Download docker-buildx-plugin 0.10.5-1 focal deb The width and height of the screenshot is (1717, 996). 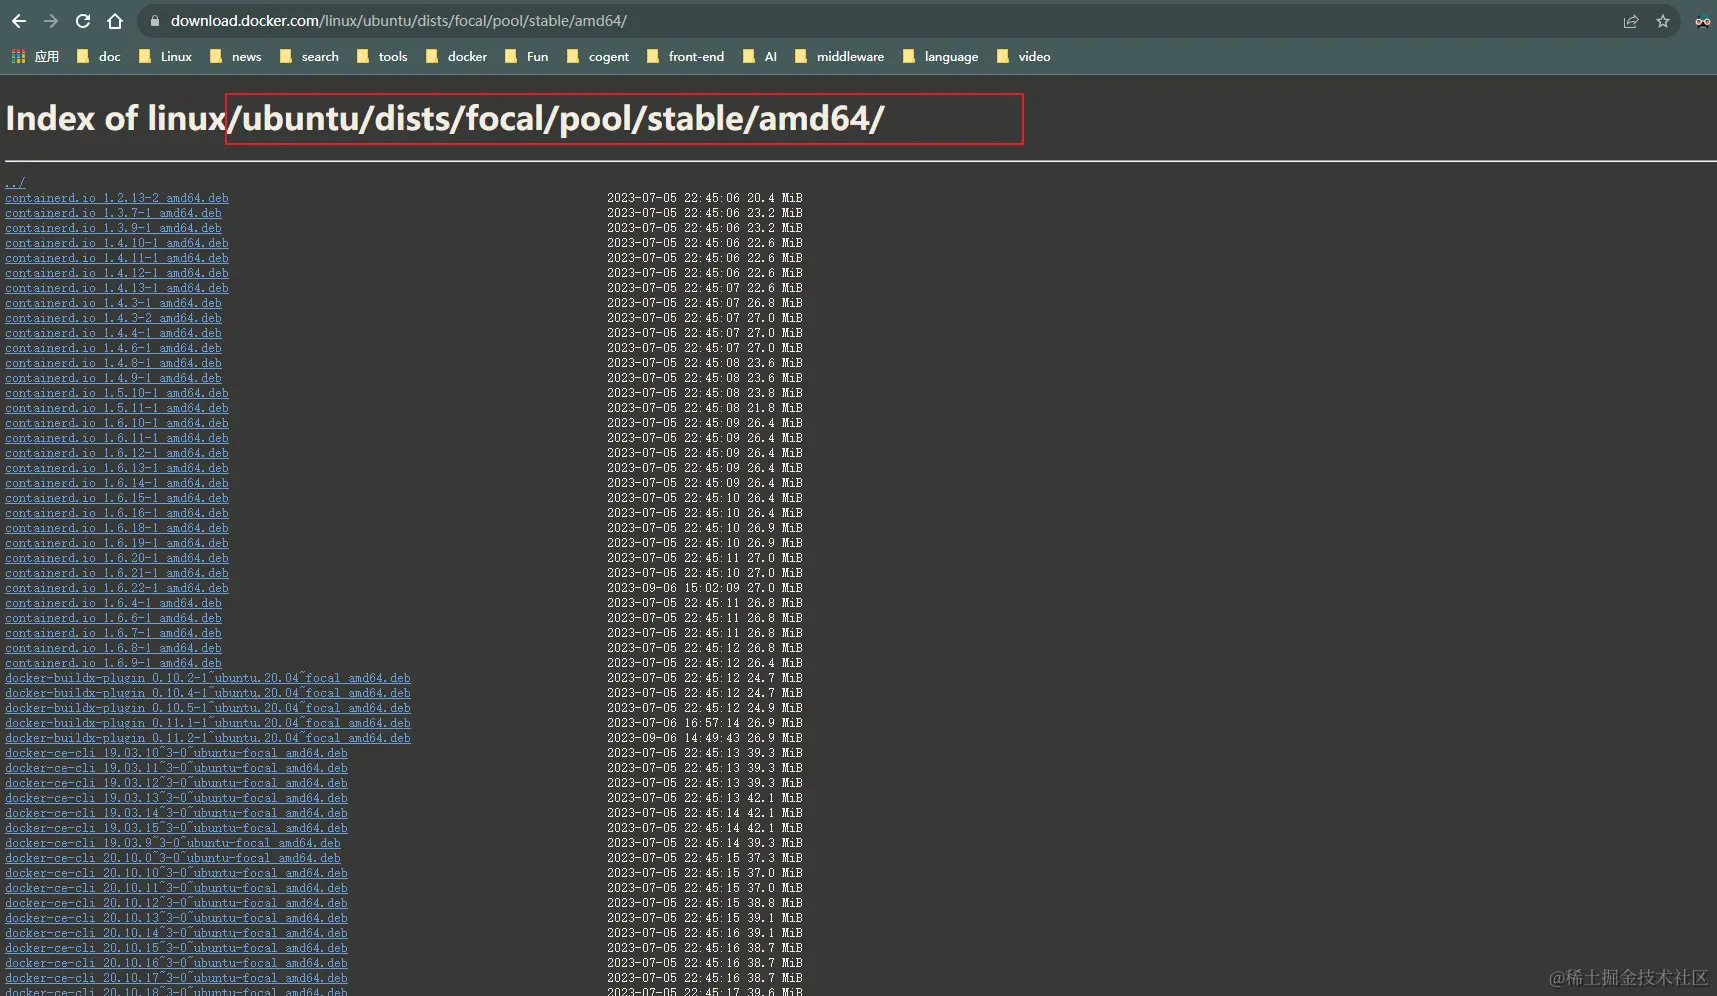click(208, 708)
